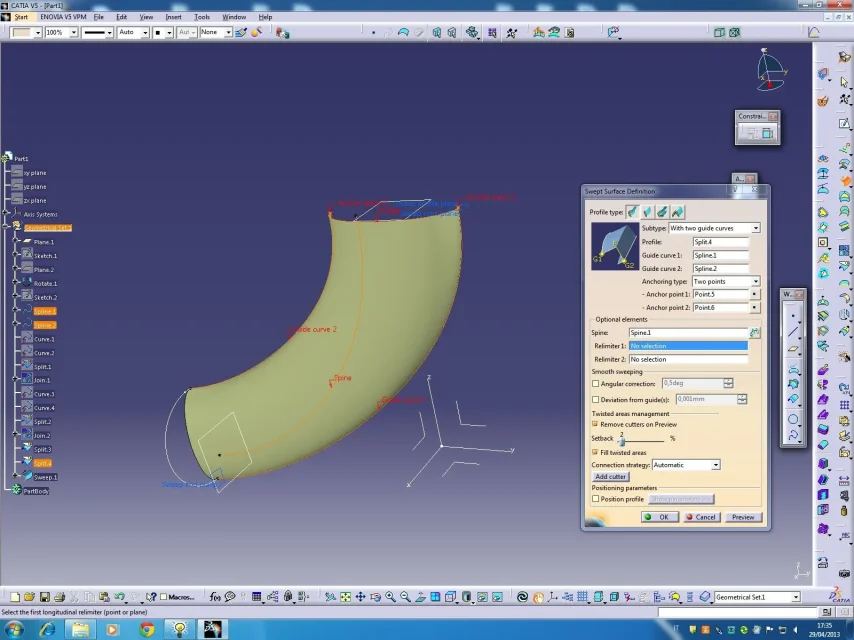
Task: Click the Add cutter button
Action: coord(610,477)
